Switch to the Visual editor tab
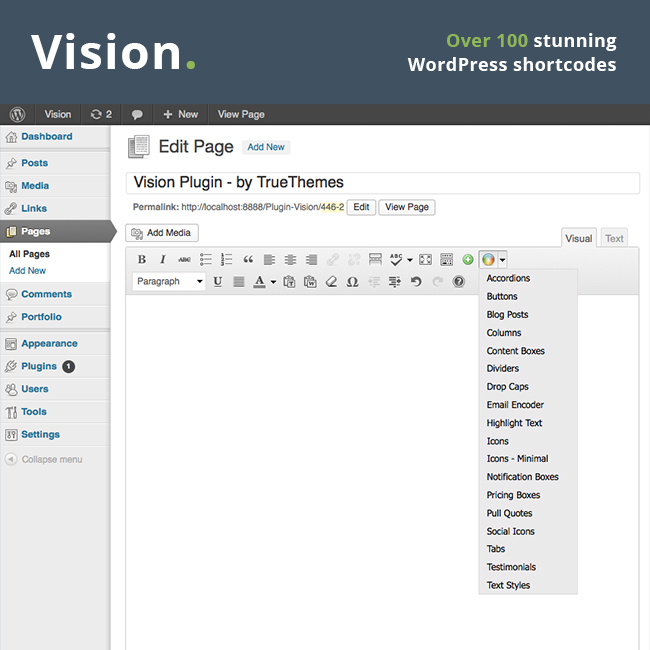Image resolution: width=650 pixels, height=650 pixels. tap(579, 238)
